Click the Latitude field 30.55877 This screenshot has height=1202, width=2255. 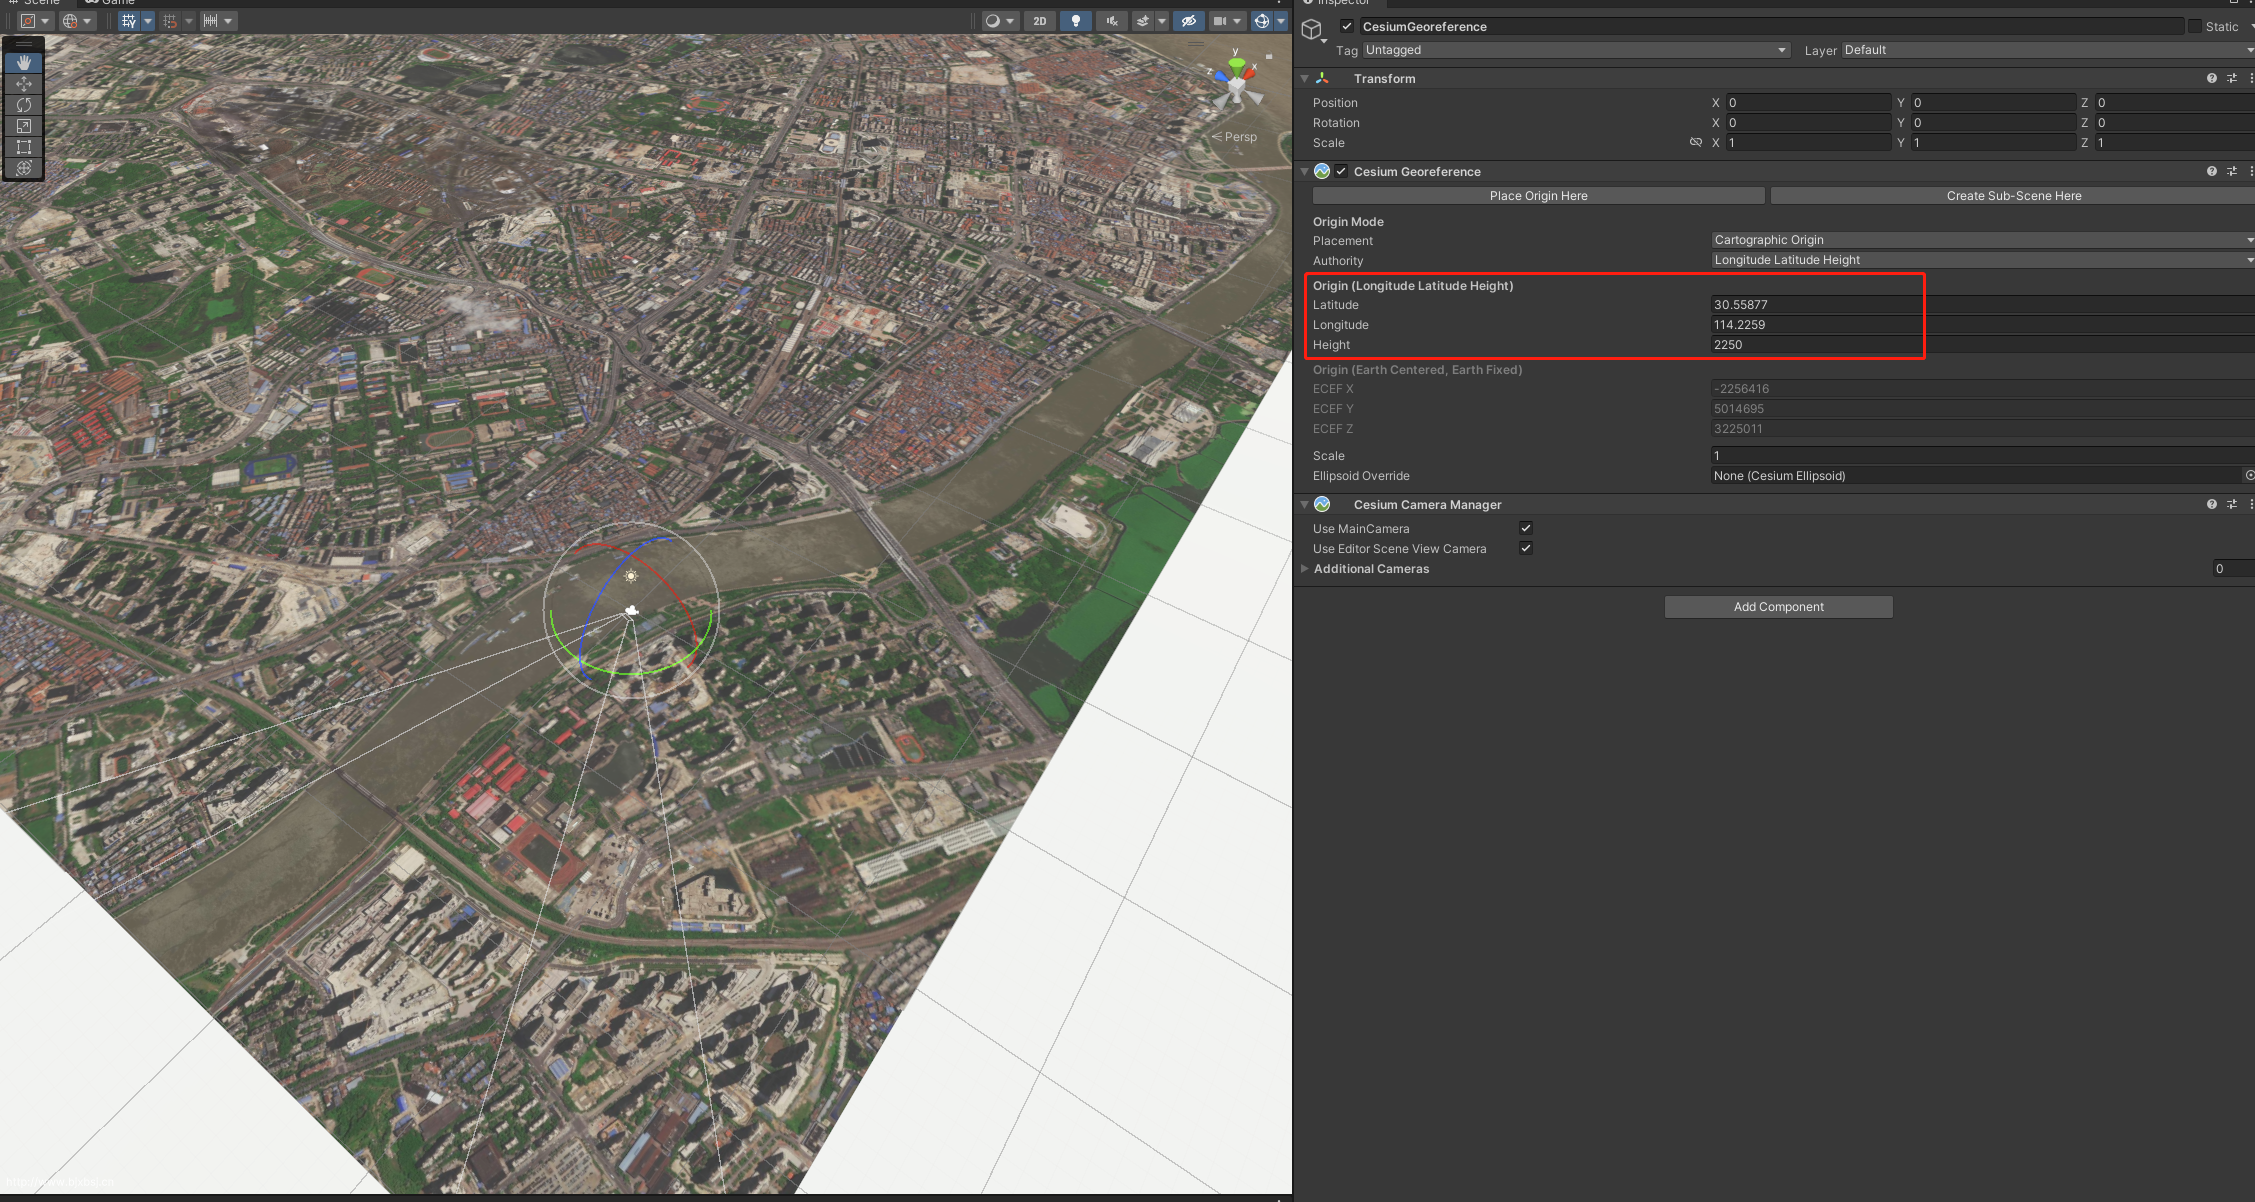coord(1983,305)
